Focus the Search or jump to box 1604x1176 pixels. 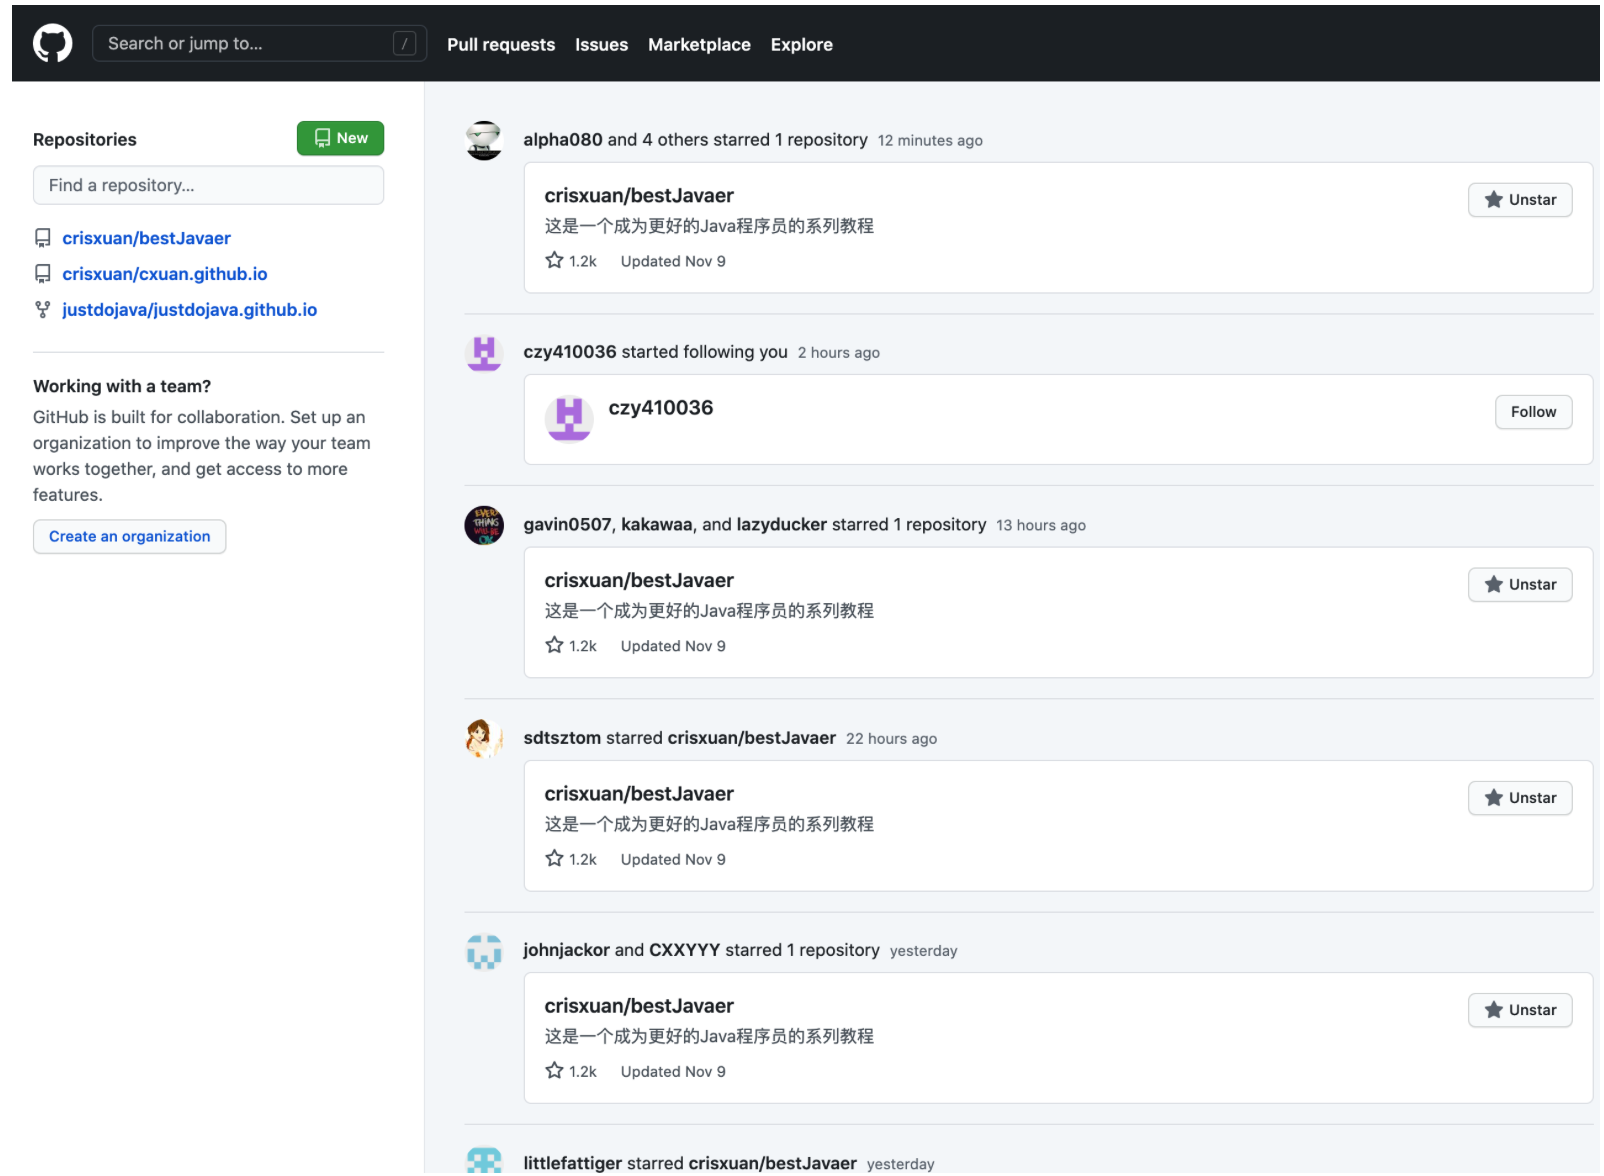(260, 44)
